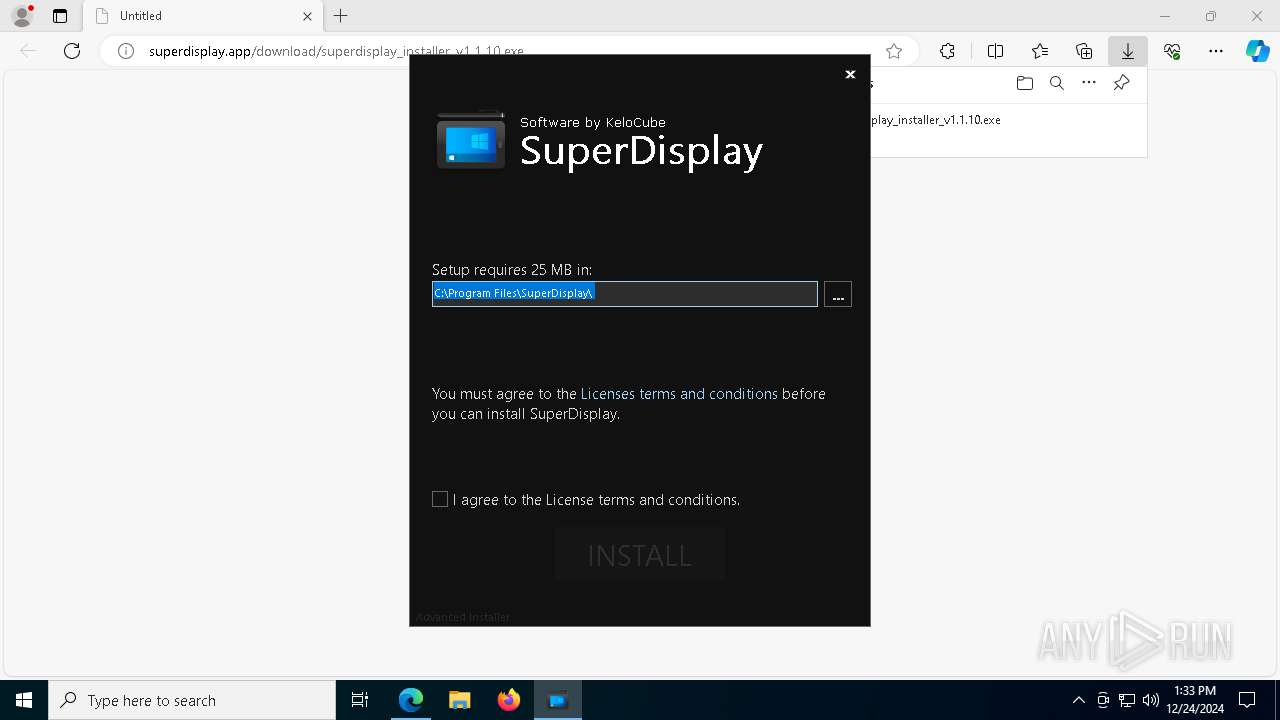Click the taskbar search box
The width and height of the screenshot is (1280, 720).
(x=192, y=700)
